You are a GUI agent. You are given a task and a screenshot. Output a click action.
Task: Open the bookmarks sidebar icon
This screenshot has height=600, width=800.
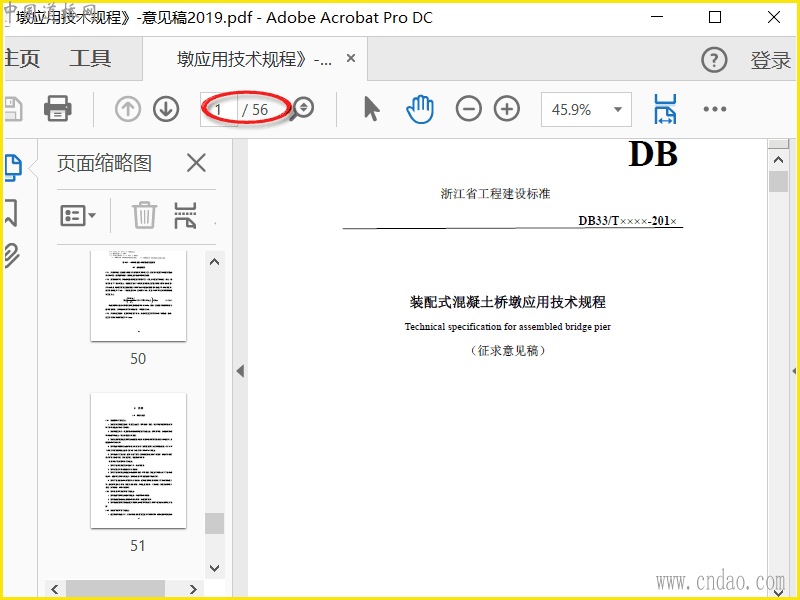(x=11, y=212)
